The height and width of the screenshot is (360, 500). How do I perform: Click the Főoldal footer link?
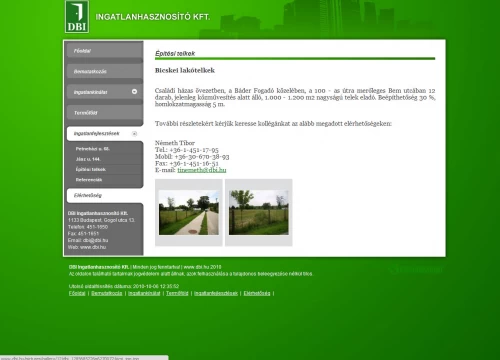click(x=77, y=293)
